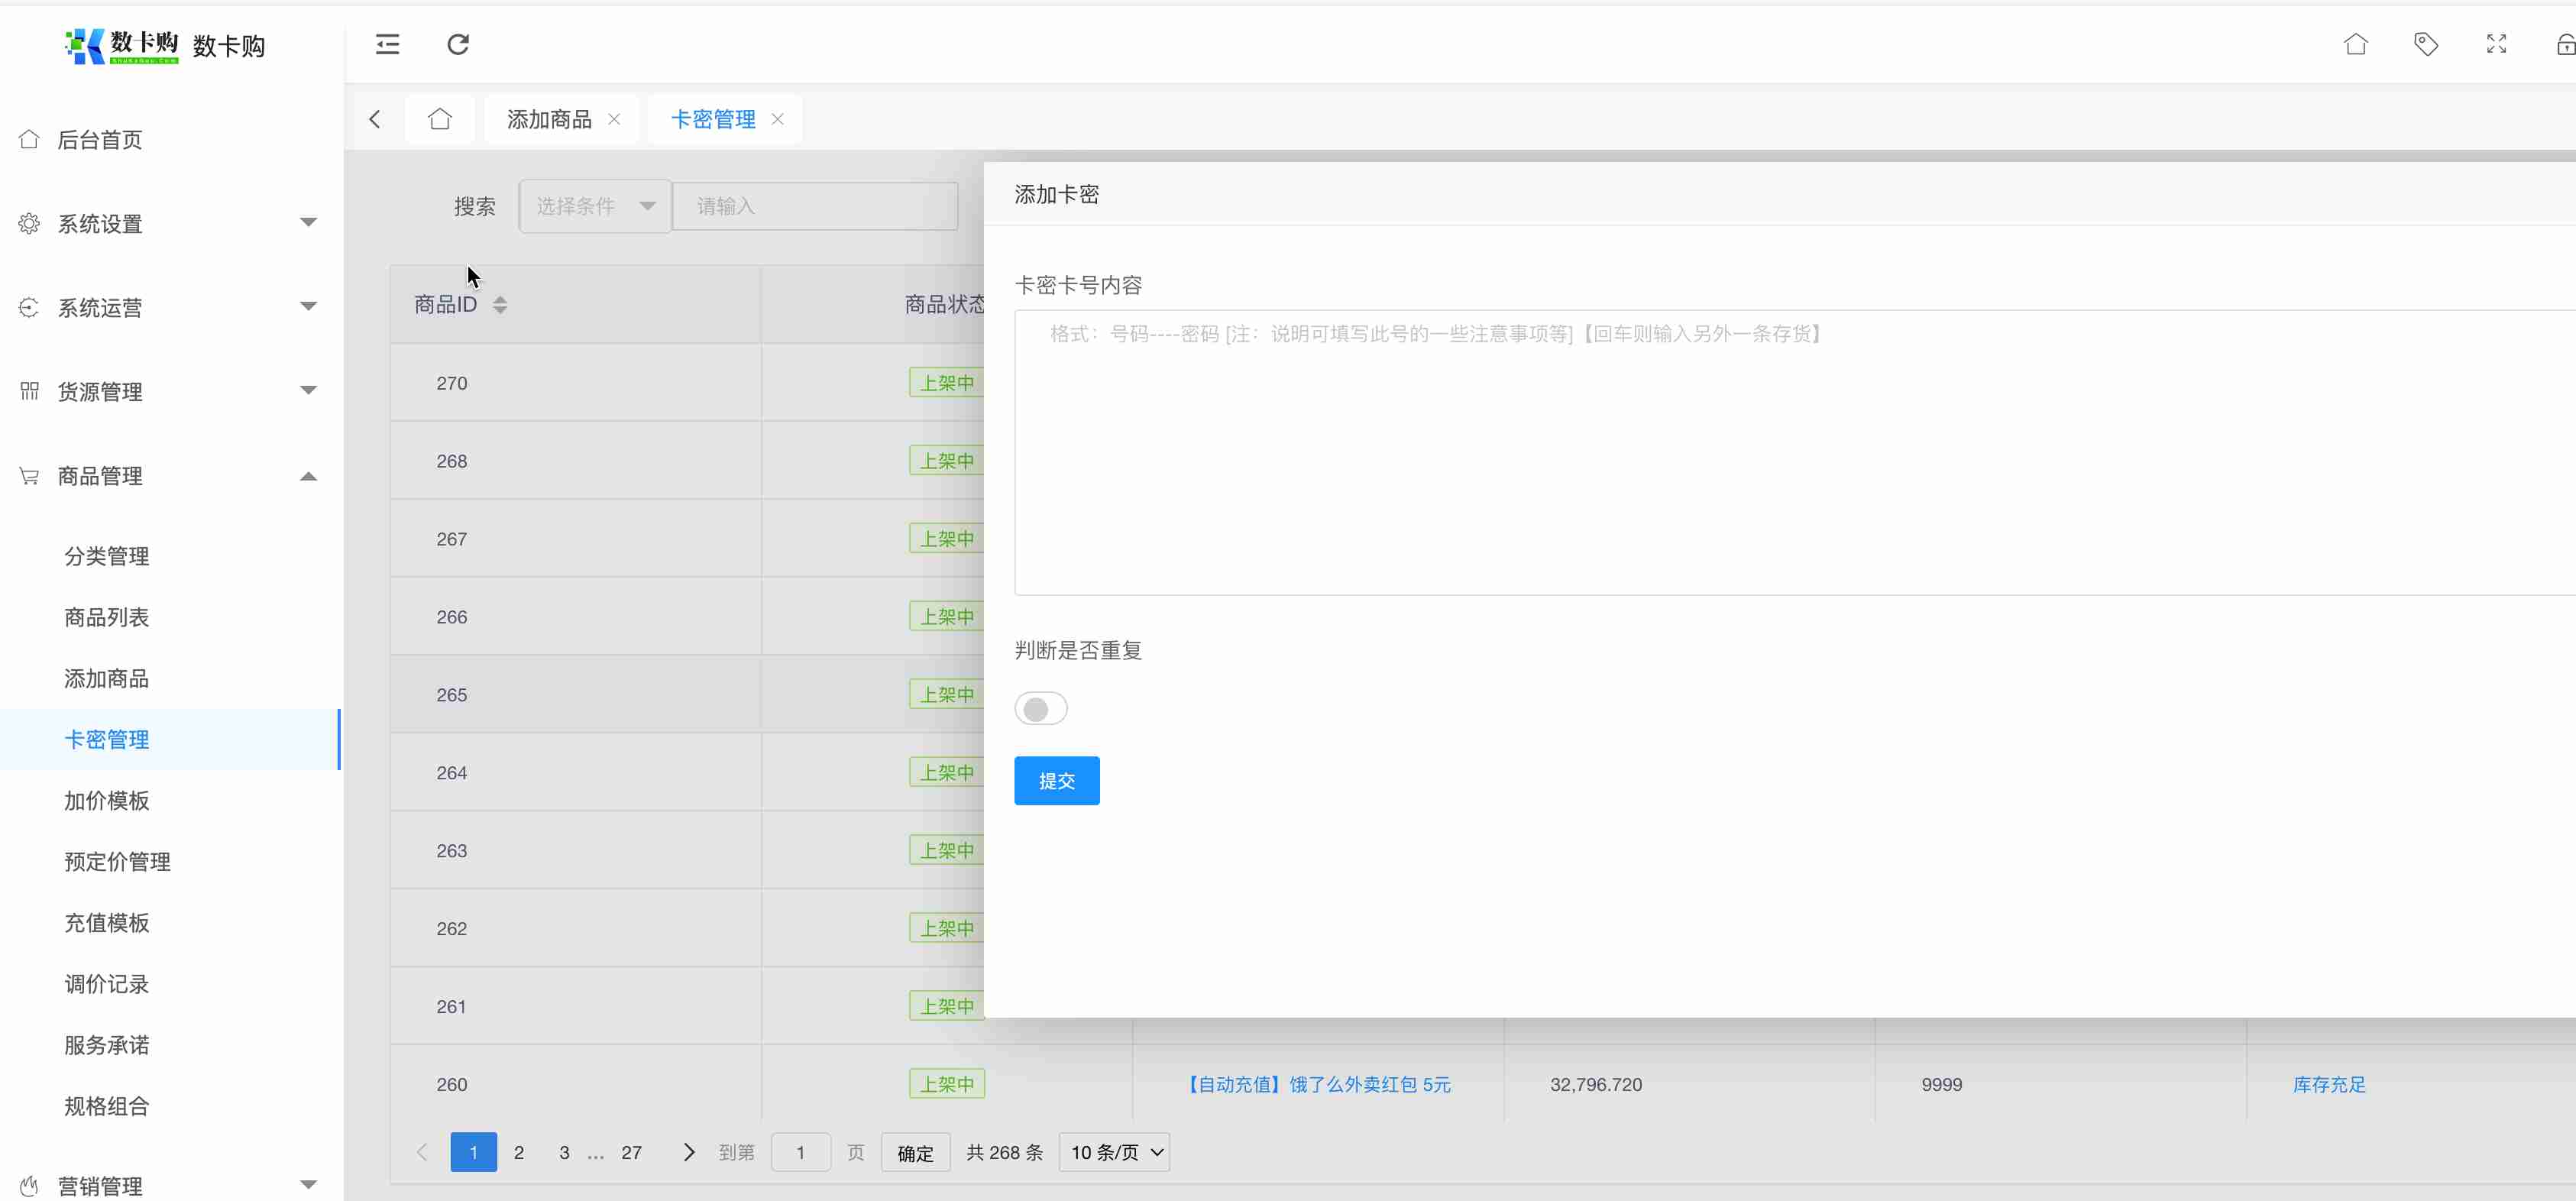Close the 添加商品 tab

pos(614,119)
